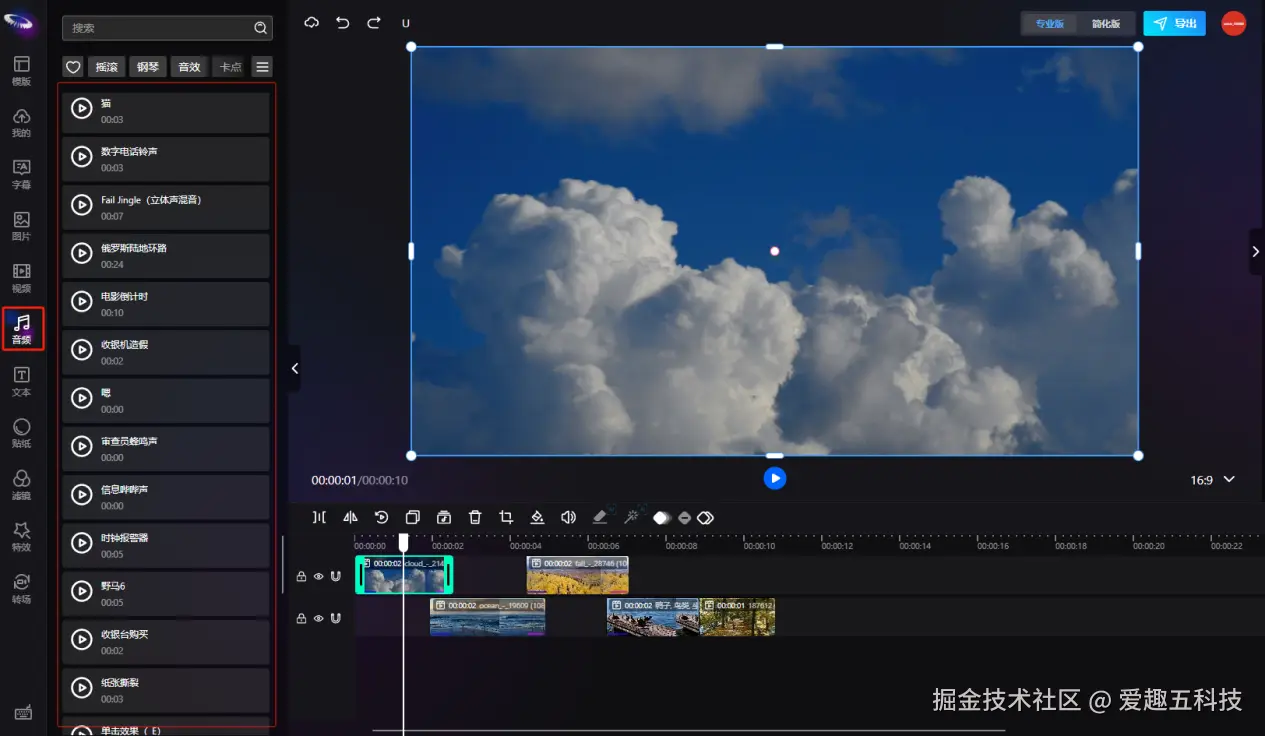Play the video preview with blue button
This screenshot has width=1265, height=736.
point(774,478)
